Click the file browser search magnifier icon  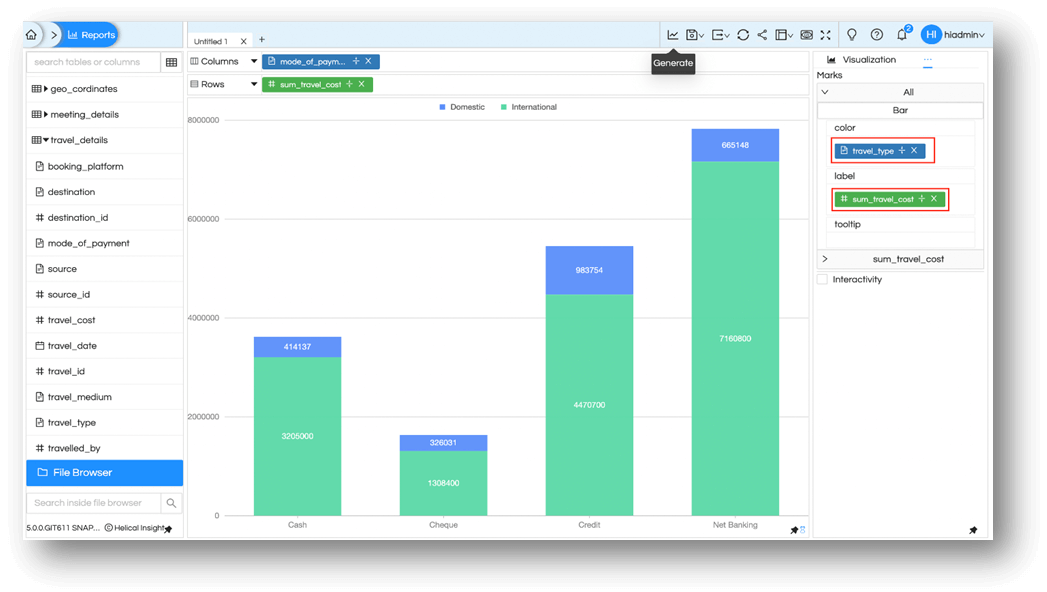click(x=171, y=503)
